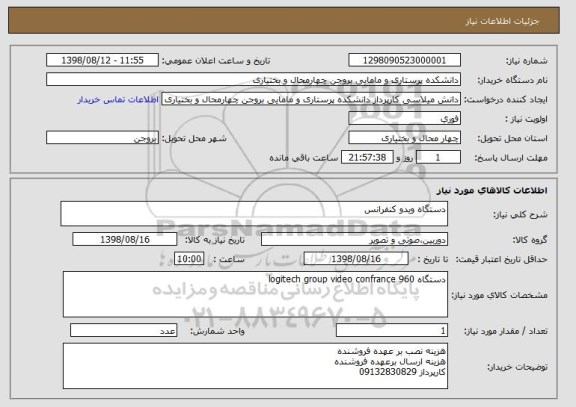Click the ساعت field showing 10:00
The width and height of the screenshot is (576, 407).
189,259
